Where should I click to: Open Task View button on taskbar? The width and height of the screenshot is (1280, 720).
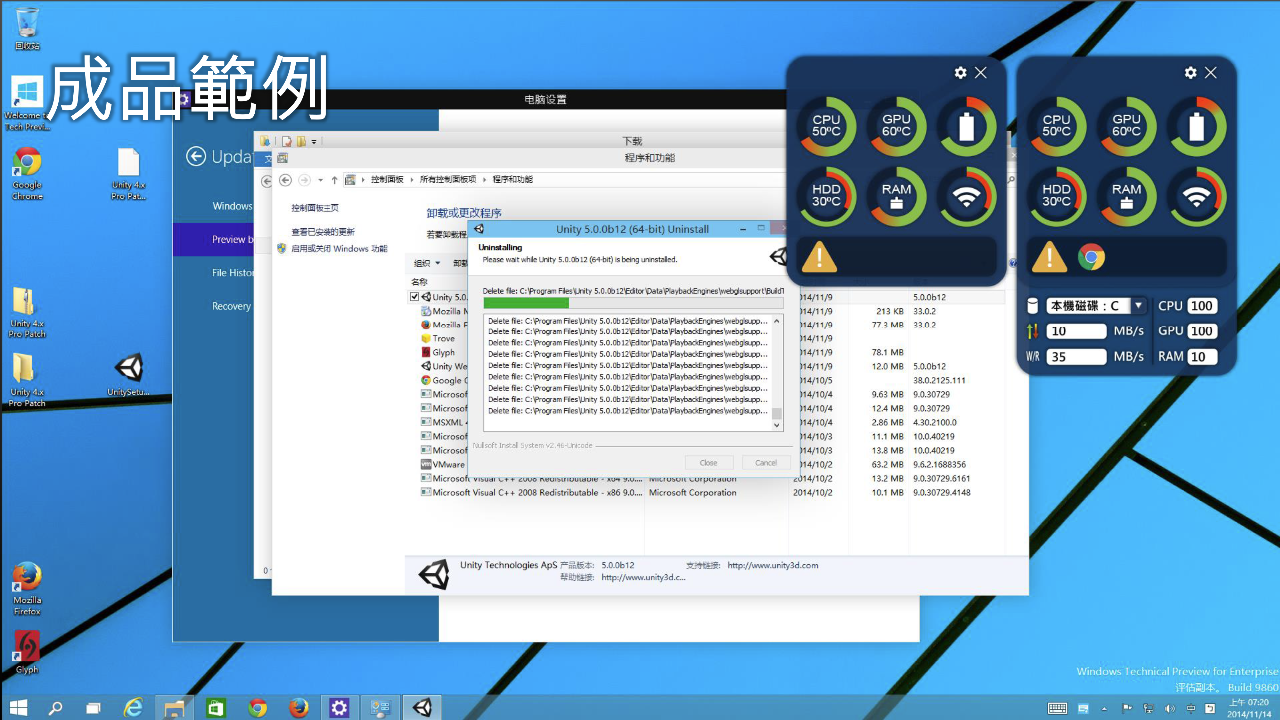(x=93, y=708)
